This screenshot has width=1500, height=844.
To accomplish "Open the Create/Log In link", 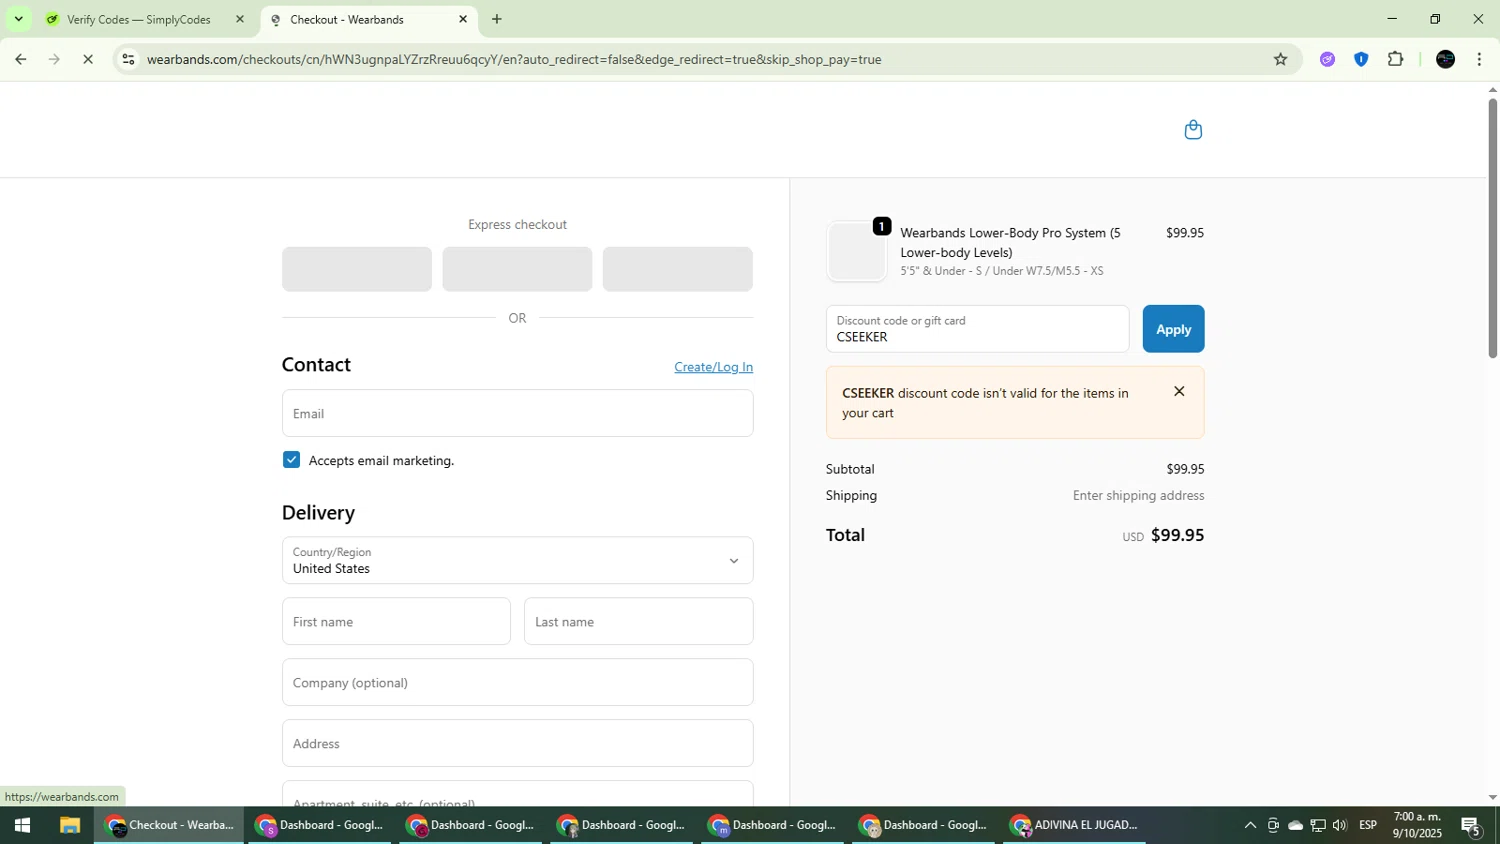I will (713, 367).
